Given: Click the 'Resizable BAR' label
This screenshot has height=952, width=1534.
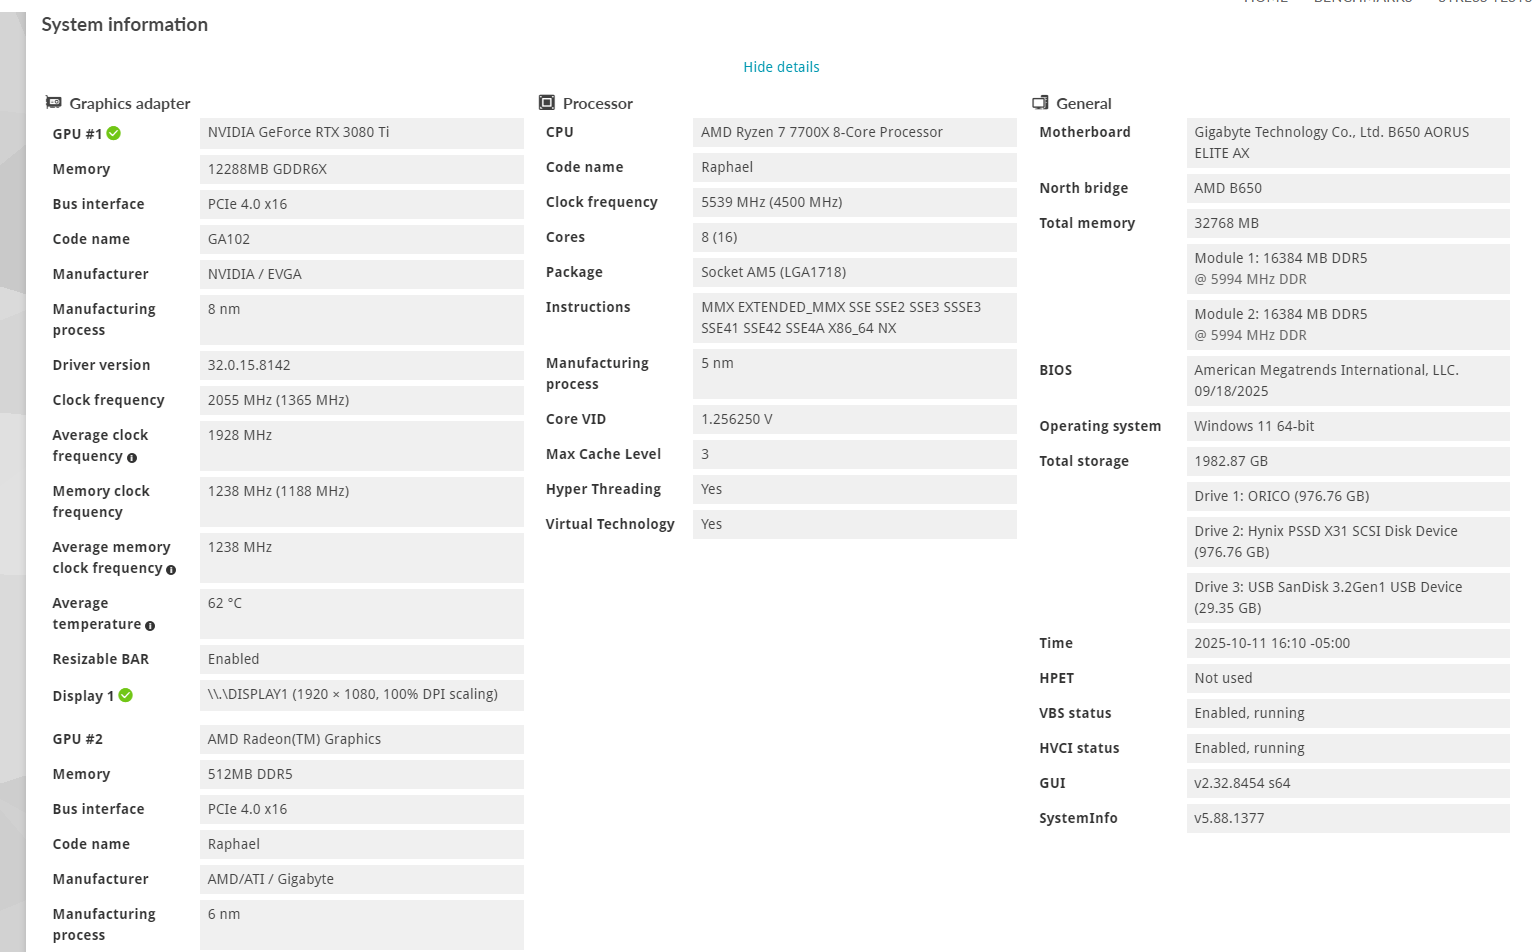Looking at the screenshot, I should [100, 659].
